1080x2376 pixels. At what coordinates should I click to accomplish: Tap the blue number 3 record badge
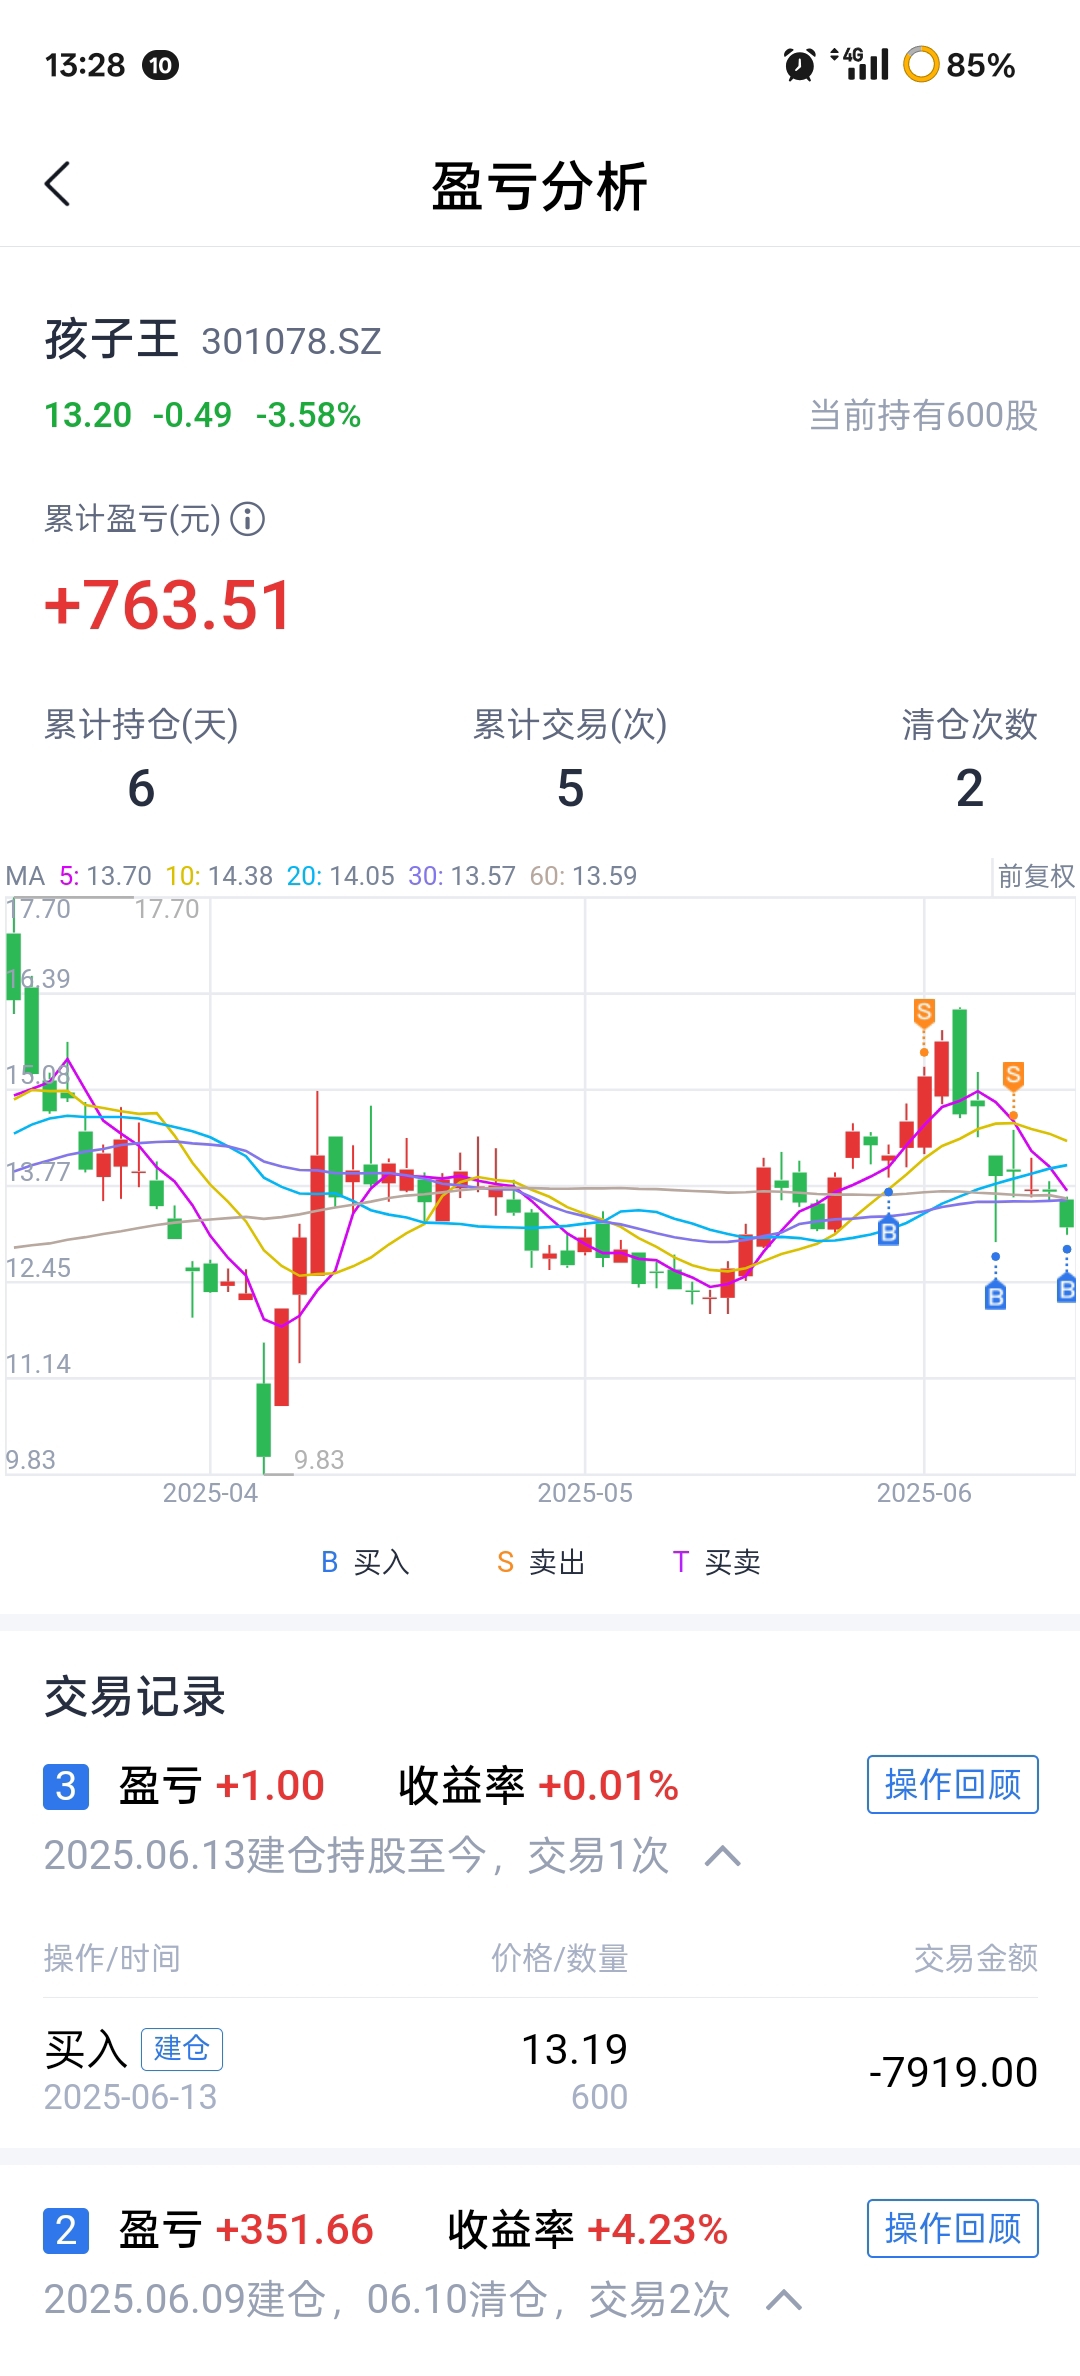[x=66, y=1786]
